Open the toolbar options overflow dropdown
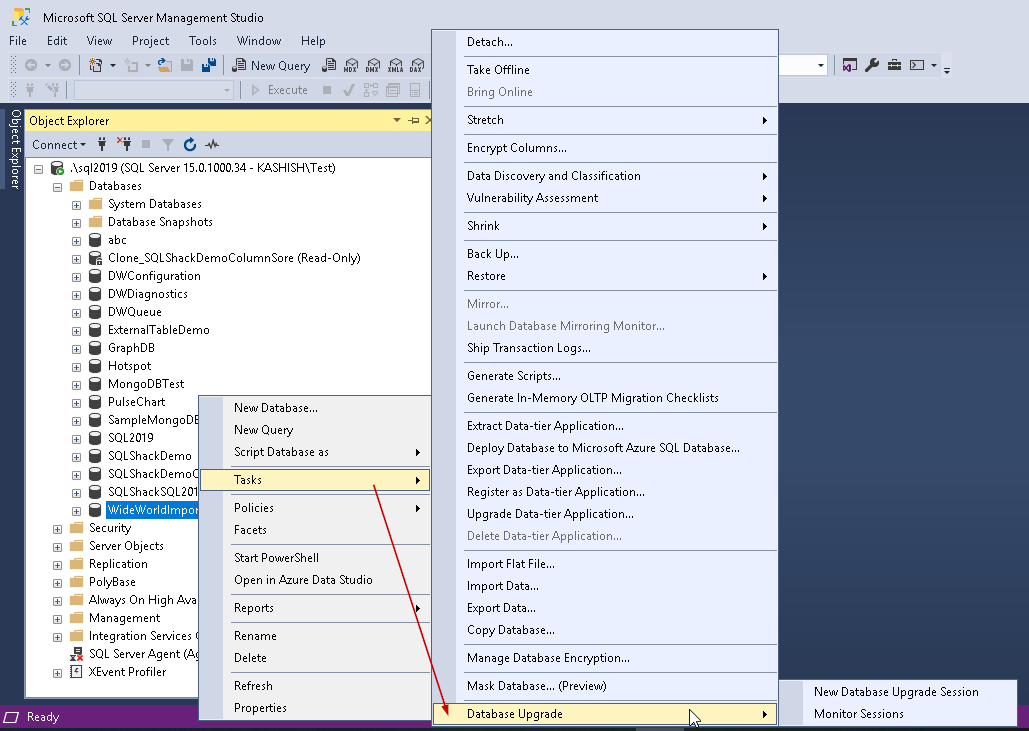 [x=947, y=69]
